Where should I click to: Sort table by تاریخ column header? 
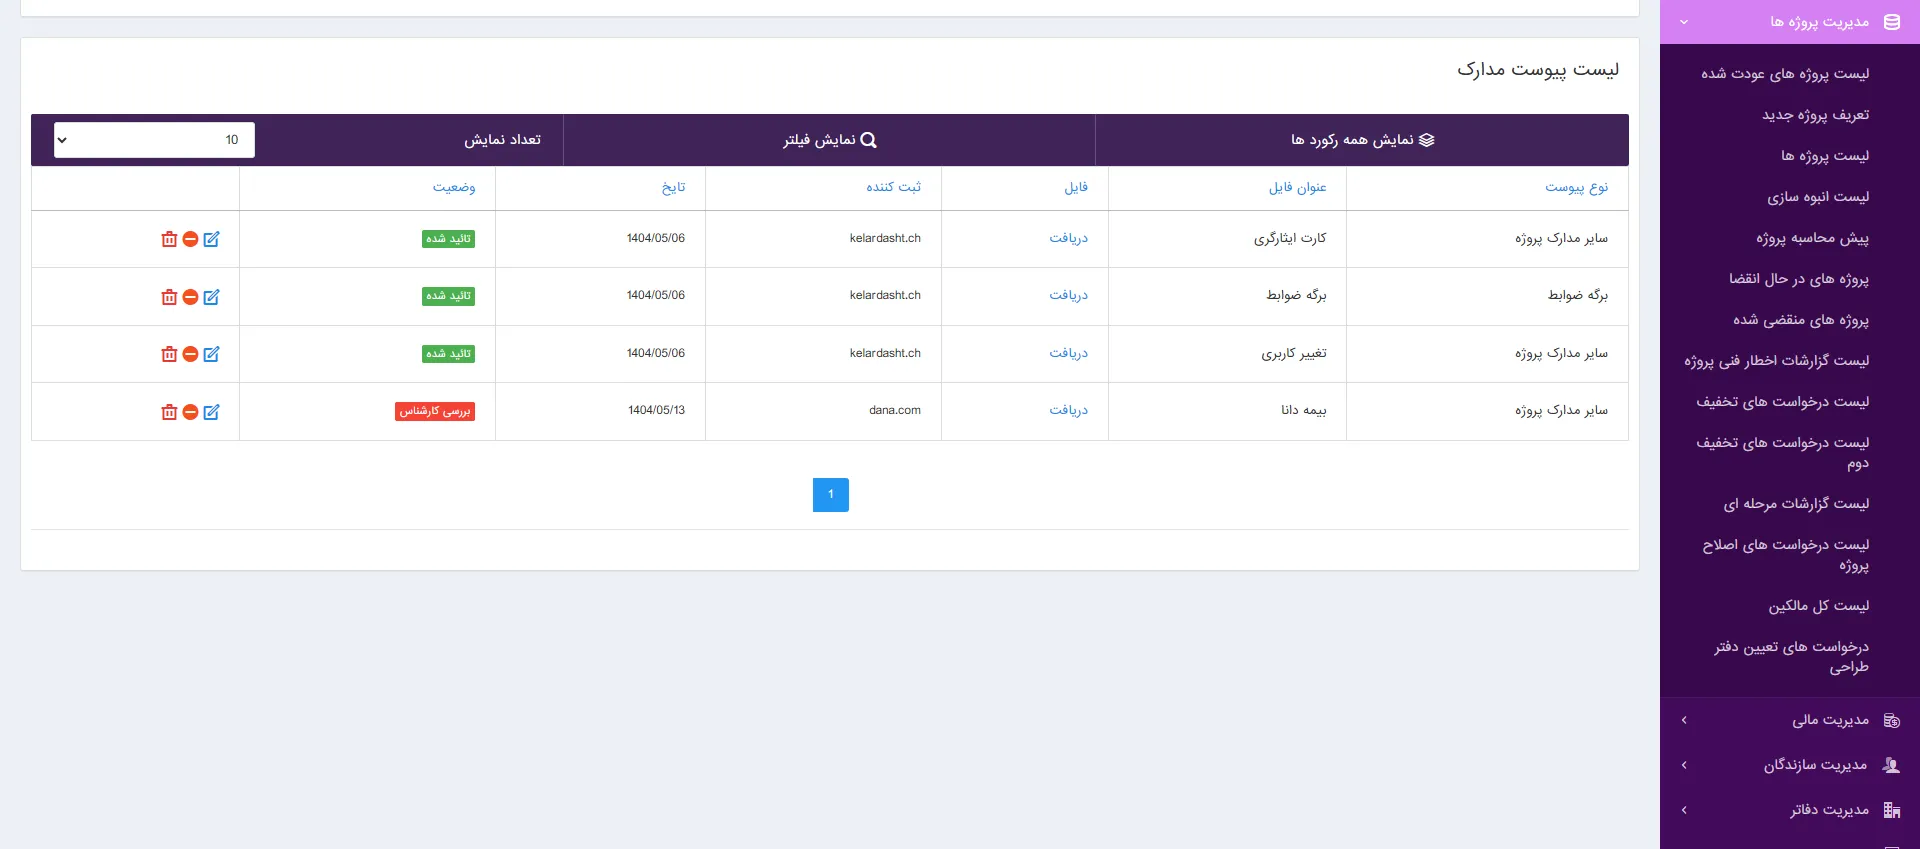(673, 188)
